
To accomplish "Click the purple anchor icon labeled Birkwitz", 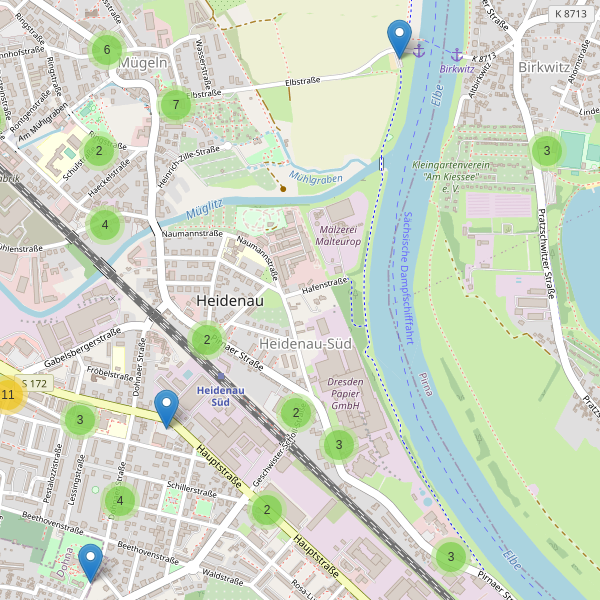I will coord(457,55).
